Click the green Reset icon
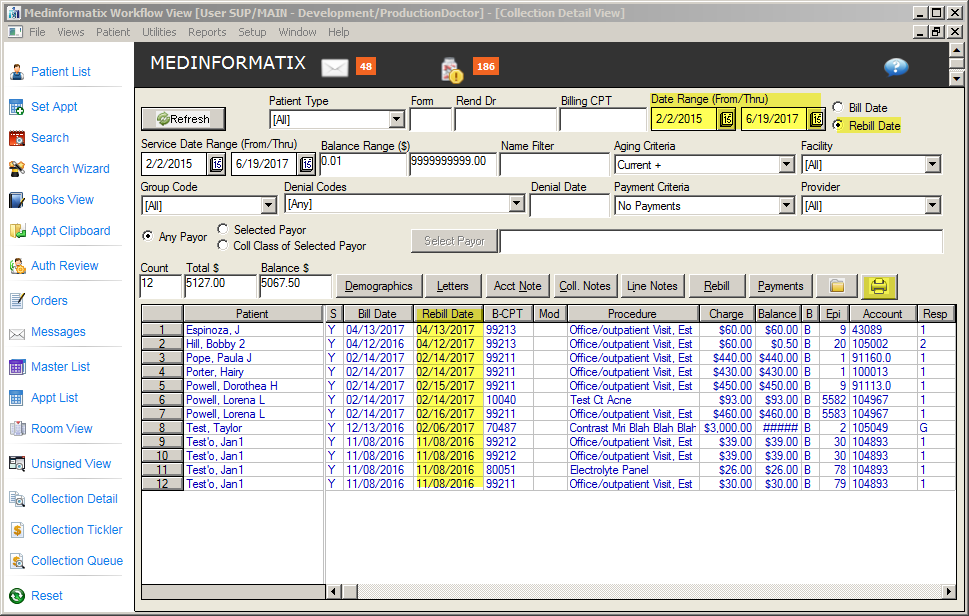969x616 pixels. tap(17, 596)
